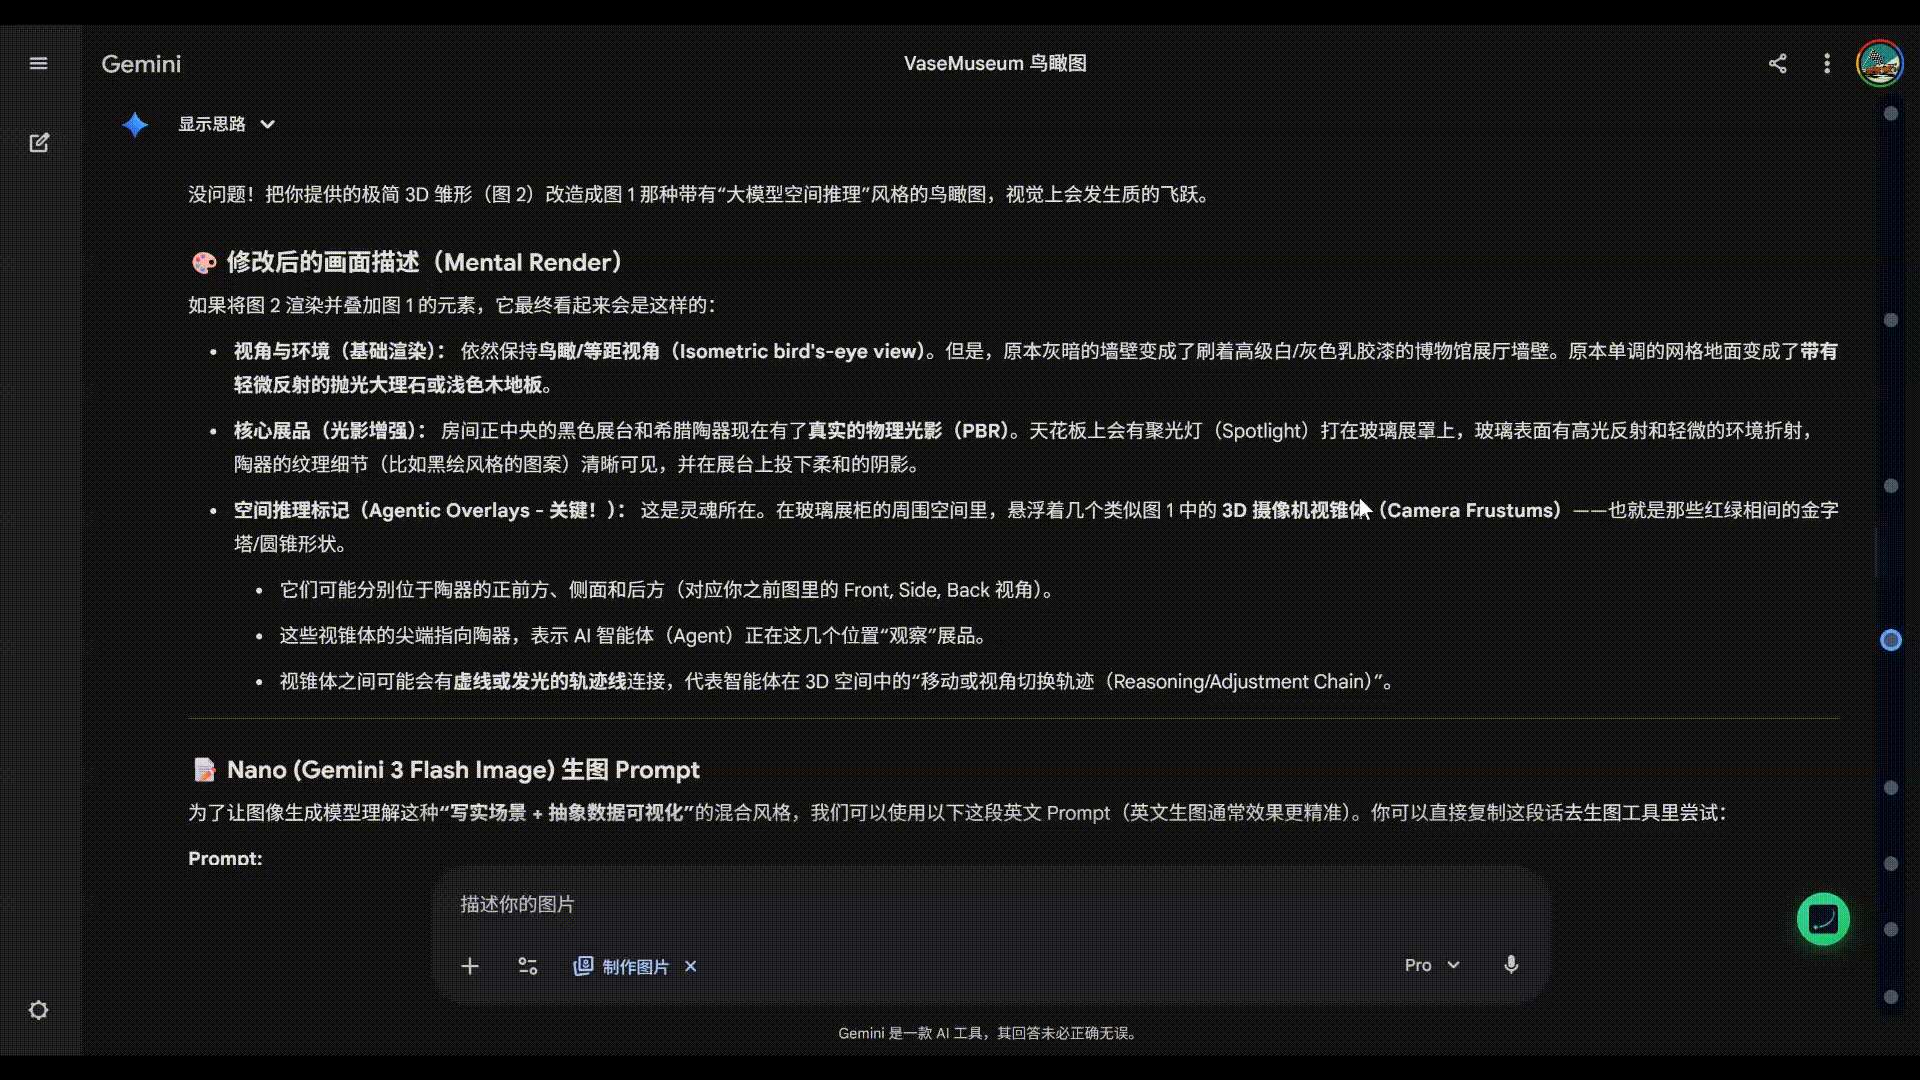1920x1080 pixels.
Task: Click the bold text 真实的物理光影（PBR）
Action: 908,430
